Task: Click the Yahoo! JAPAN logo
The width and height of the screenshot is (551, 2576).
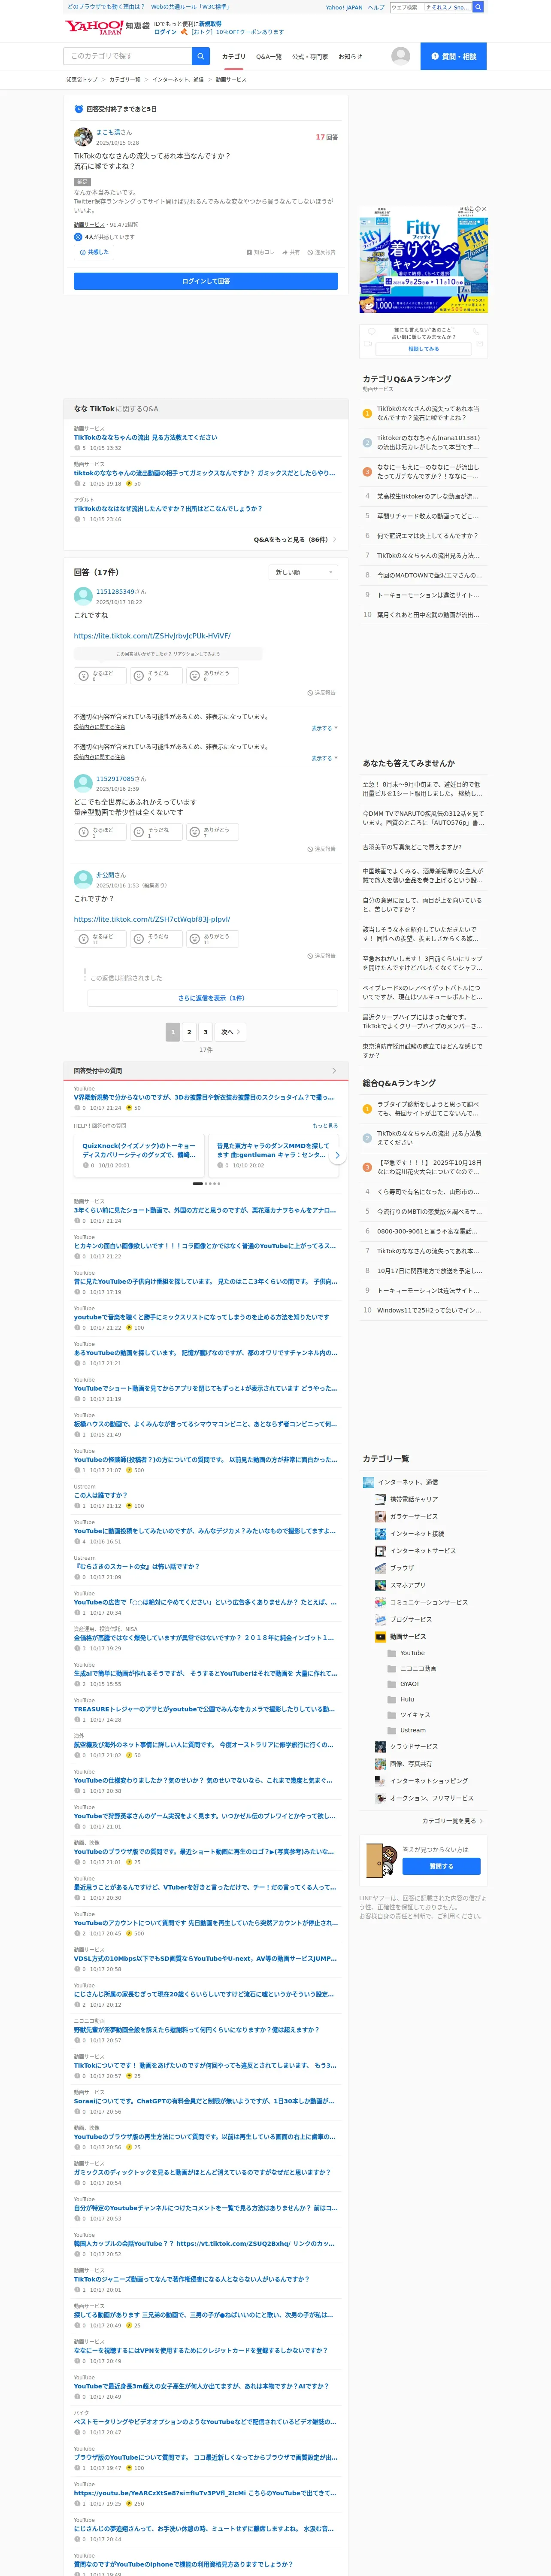Action: coord(93,27)
